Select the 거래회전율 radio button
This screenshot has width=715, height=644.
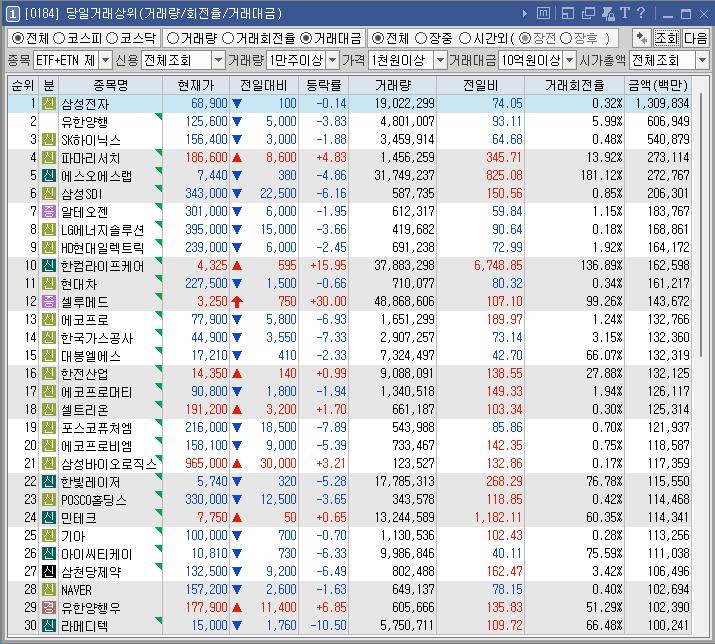[228, 38]
